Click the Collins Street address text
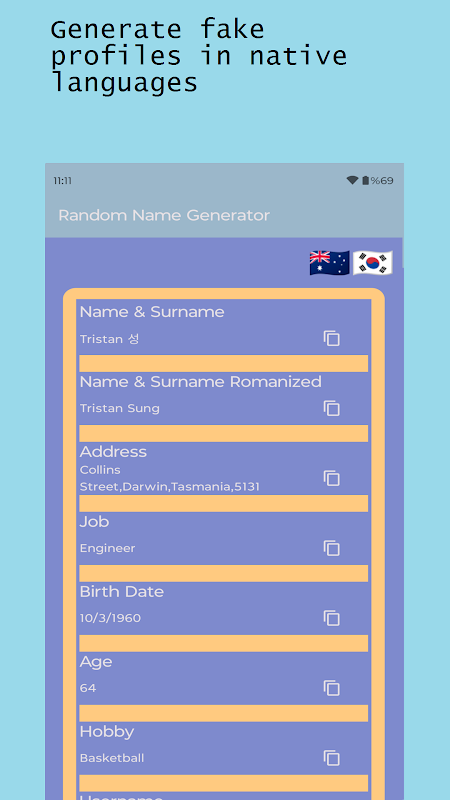The width and height of the screenshot is (450, 800). [x=169, y=478]
